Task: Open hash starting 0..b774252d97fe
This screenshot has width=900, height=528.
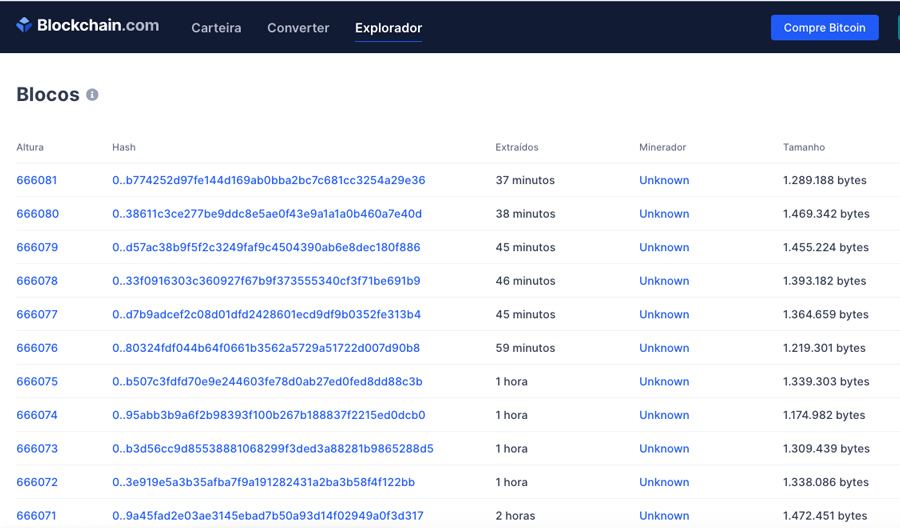Action: coord(268,181)
